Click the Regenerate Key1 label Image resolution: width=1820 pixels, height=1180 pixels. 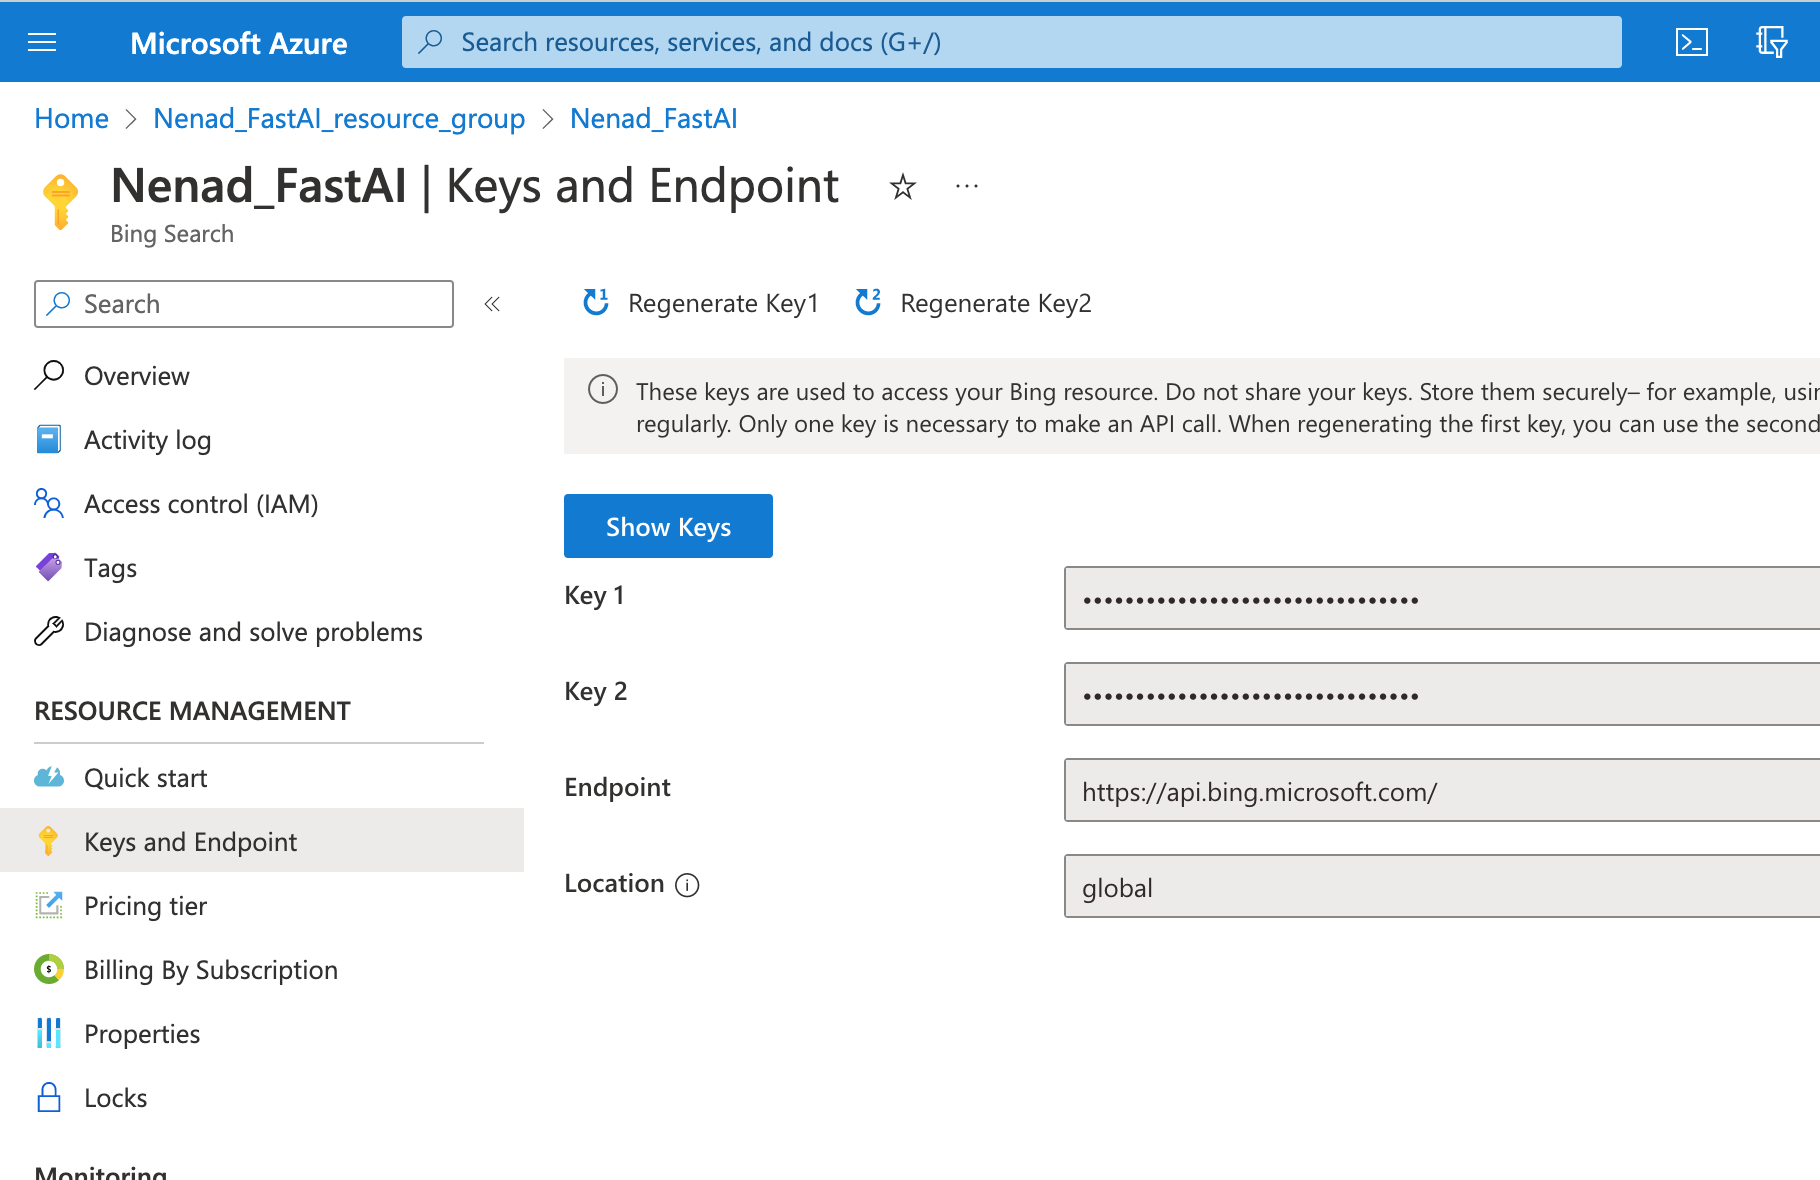[x=723, y=303]
